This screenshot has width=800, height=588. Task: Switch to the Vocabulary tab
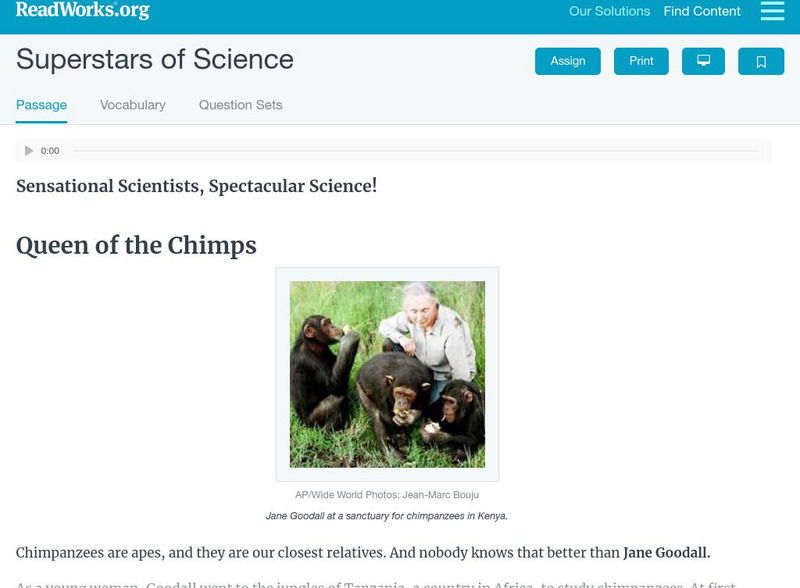pos(133,105)
